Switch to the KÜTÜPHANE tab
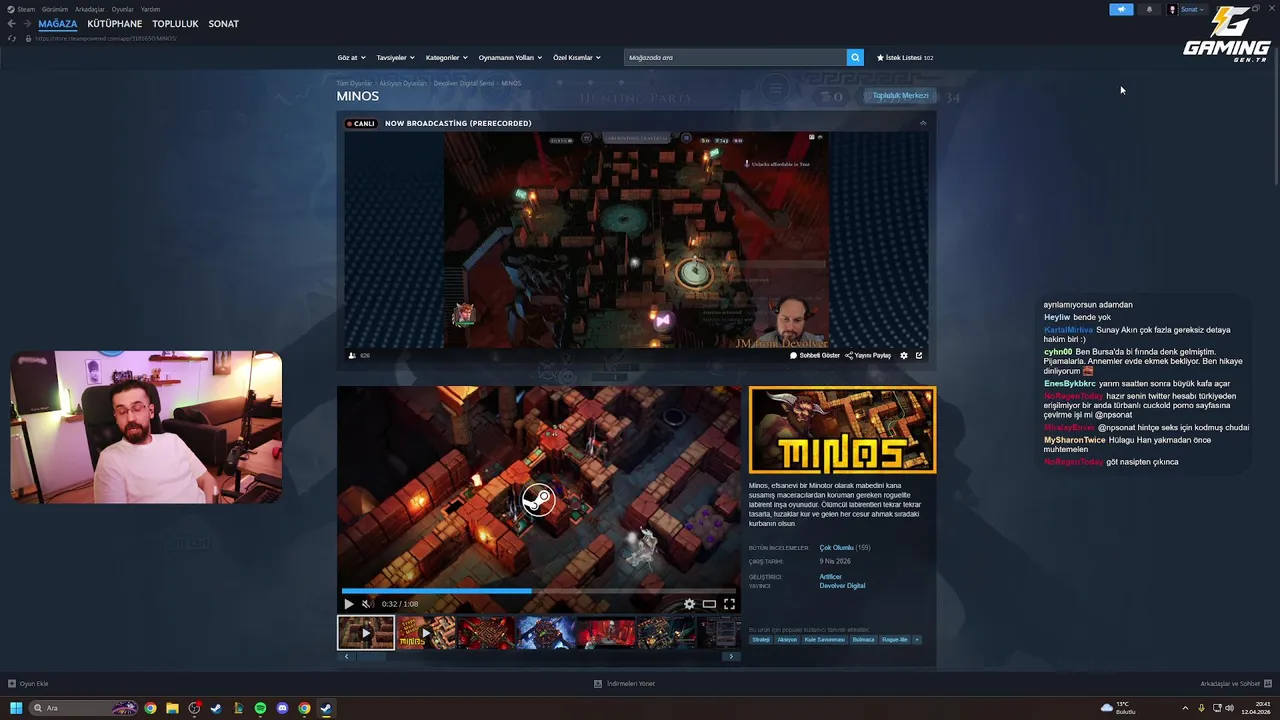This screenshot has height=720, width=1280. [x=115, y=23]
